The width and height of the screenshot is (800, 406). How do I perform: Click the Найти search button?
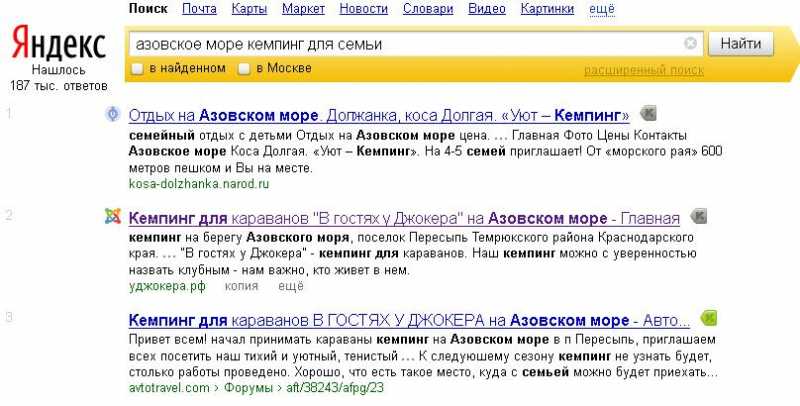click(x=741, y=44)
